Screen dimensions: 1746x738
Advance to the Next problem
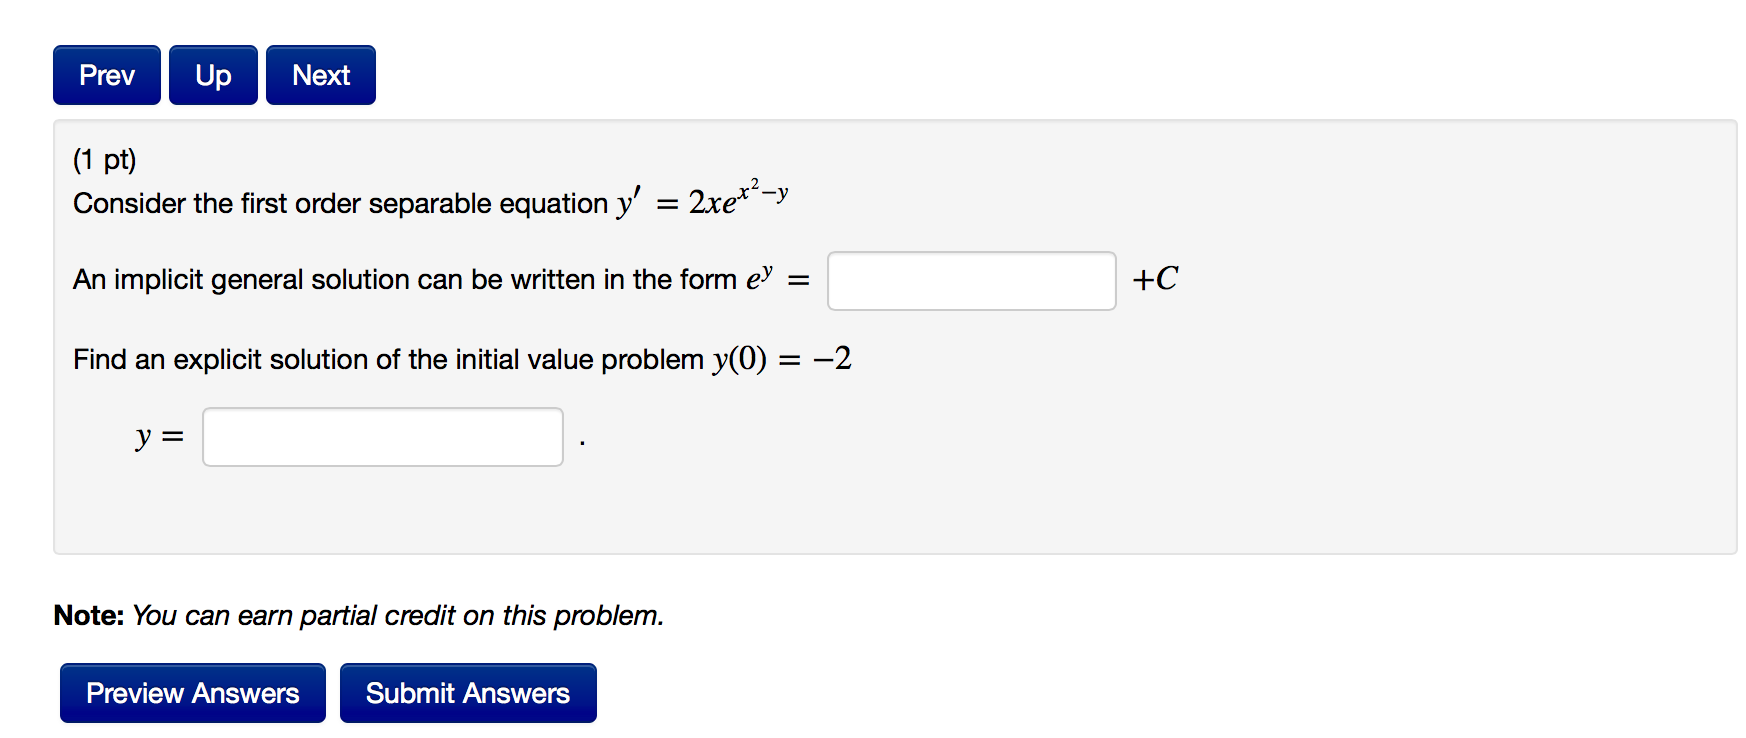pos(321,75)
